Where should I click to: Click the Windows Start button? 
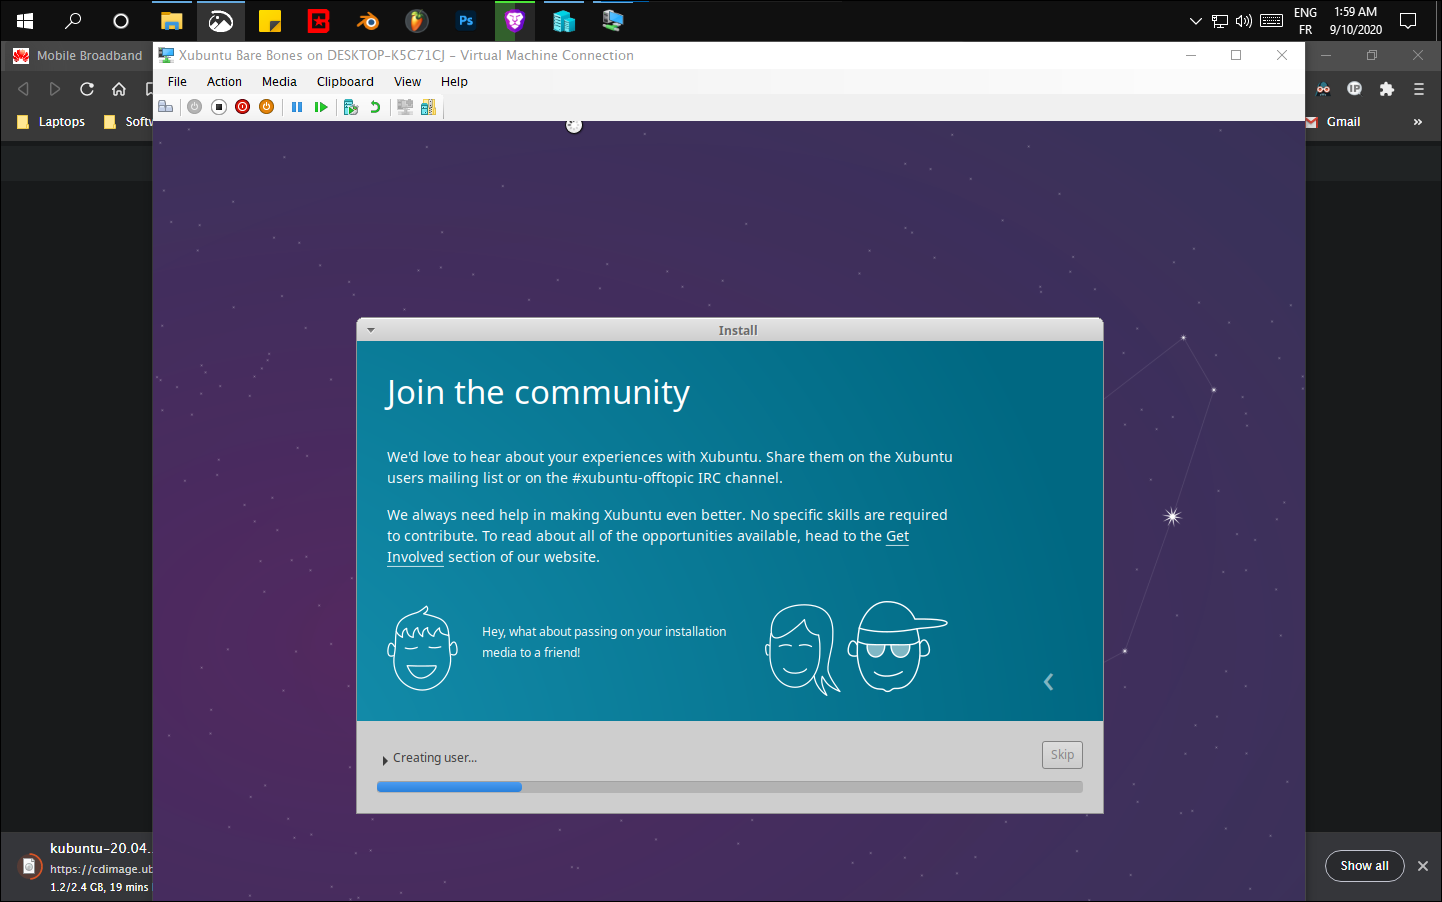(x=25, y=21)
